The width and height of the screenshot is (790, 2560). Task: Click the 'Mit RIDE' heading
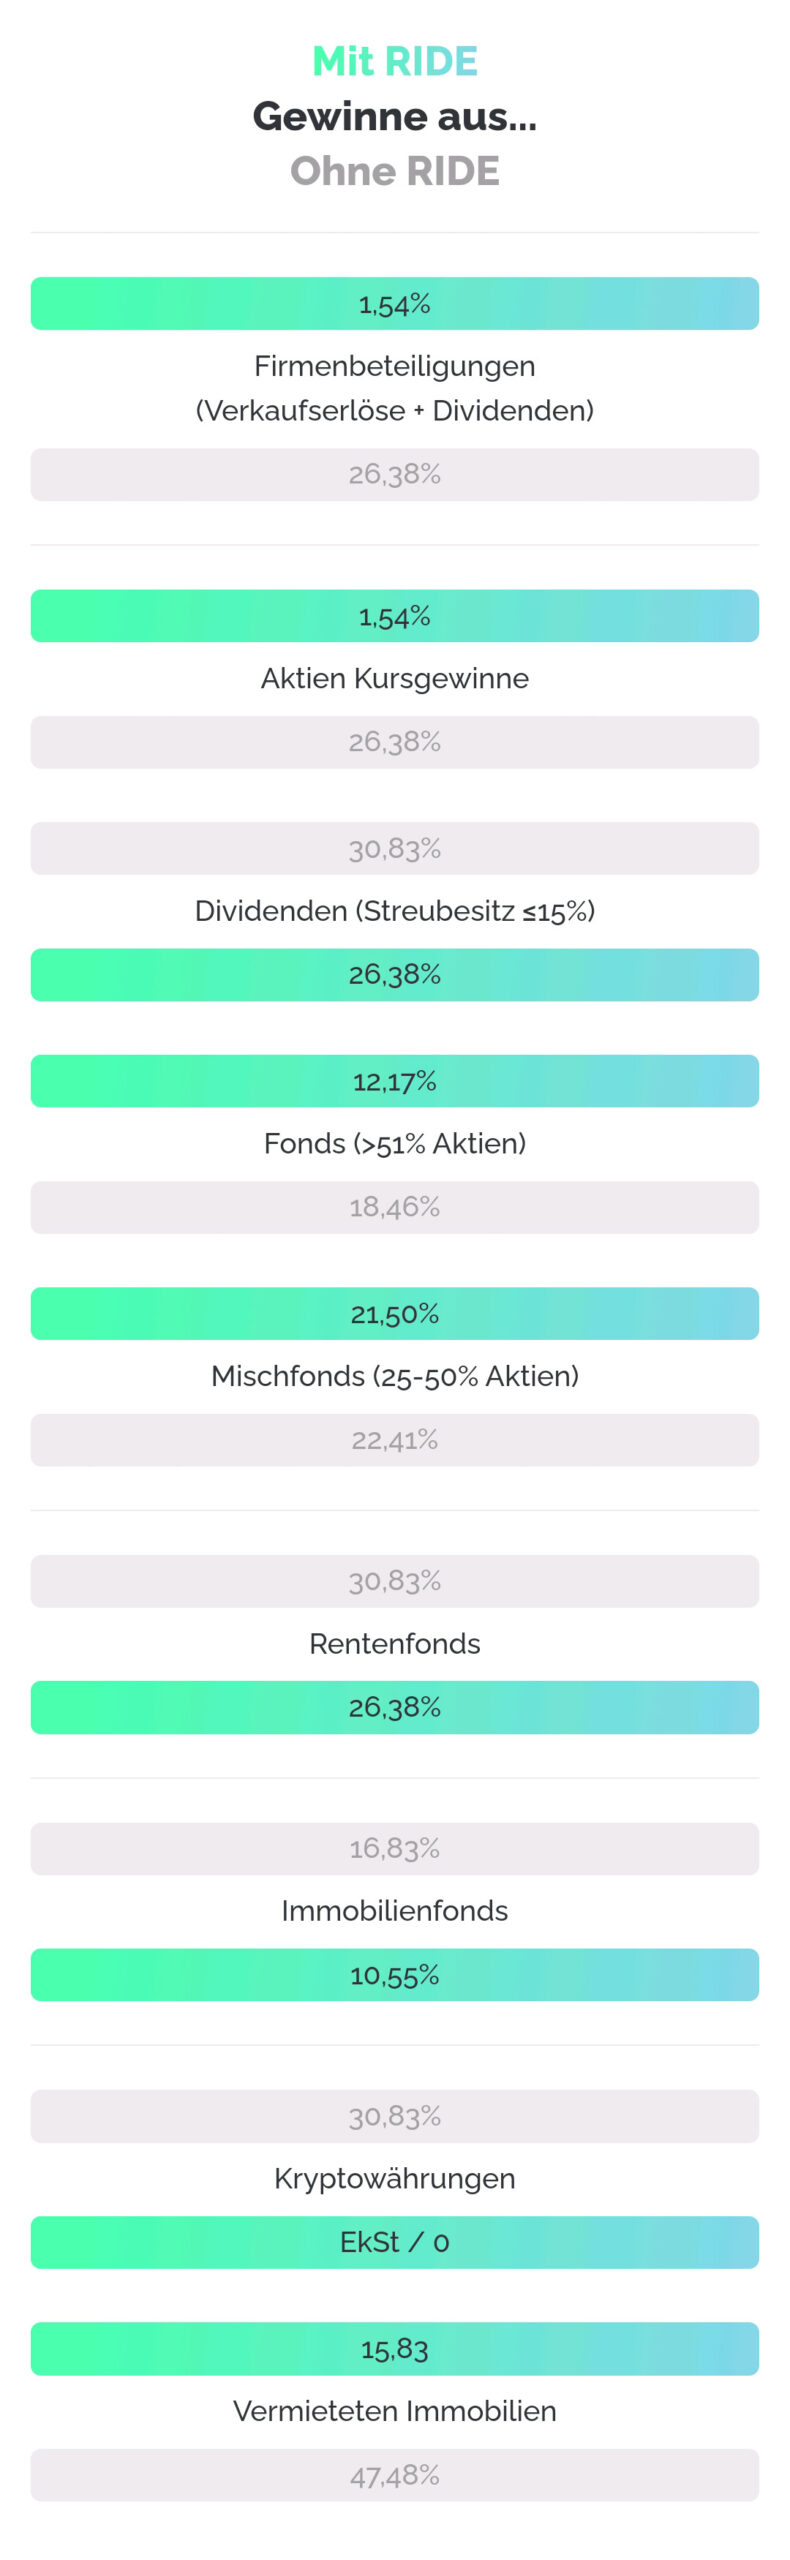395,61
